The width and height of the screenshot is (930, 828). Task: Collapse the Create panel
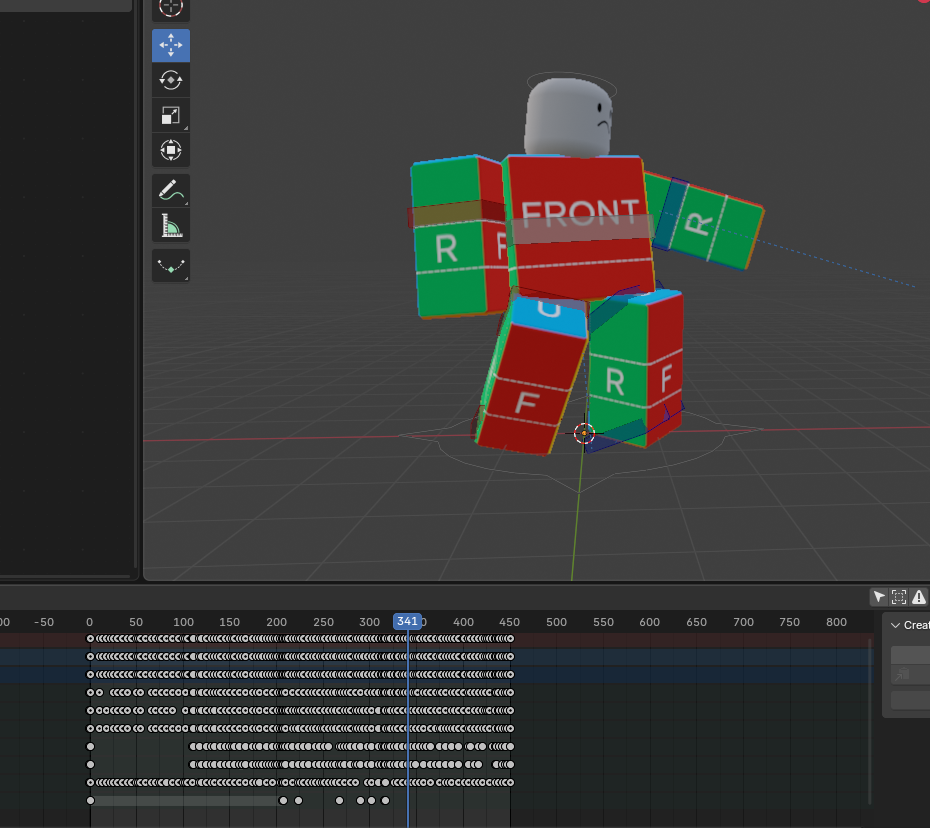point(896,625)
